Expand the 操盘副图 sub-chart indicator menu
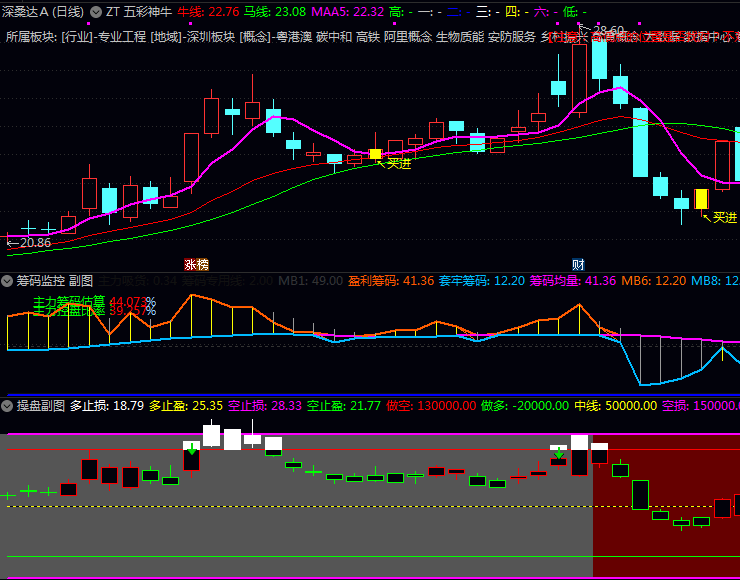The height and width of the screenshot is (580, 740). click(8, 406)
